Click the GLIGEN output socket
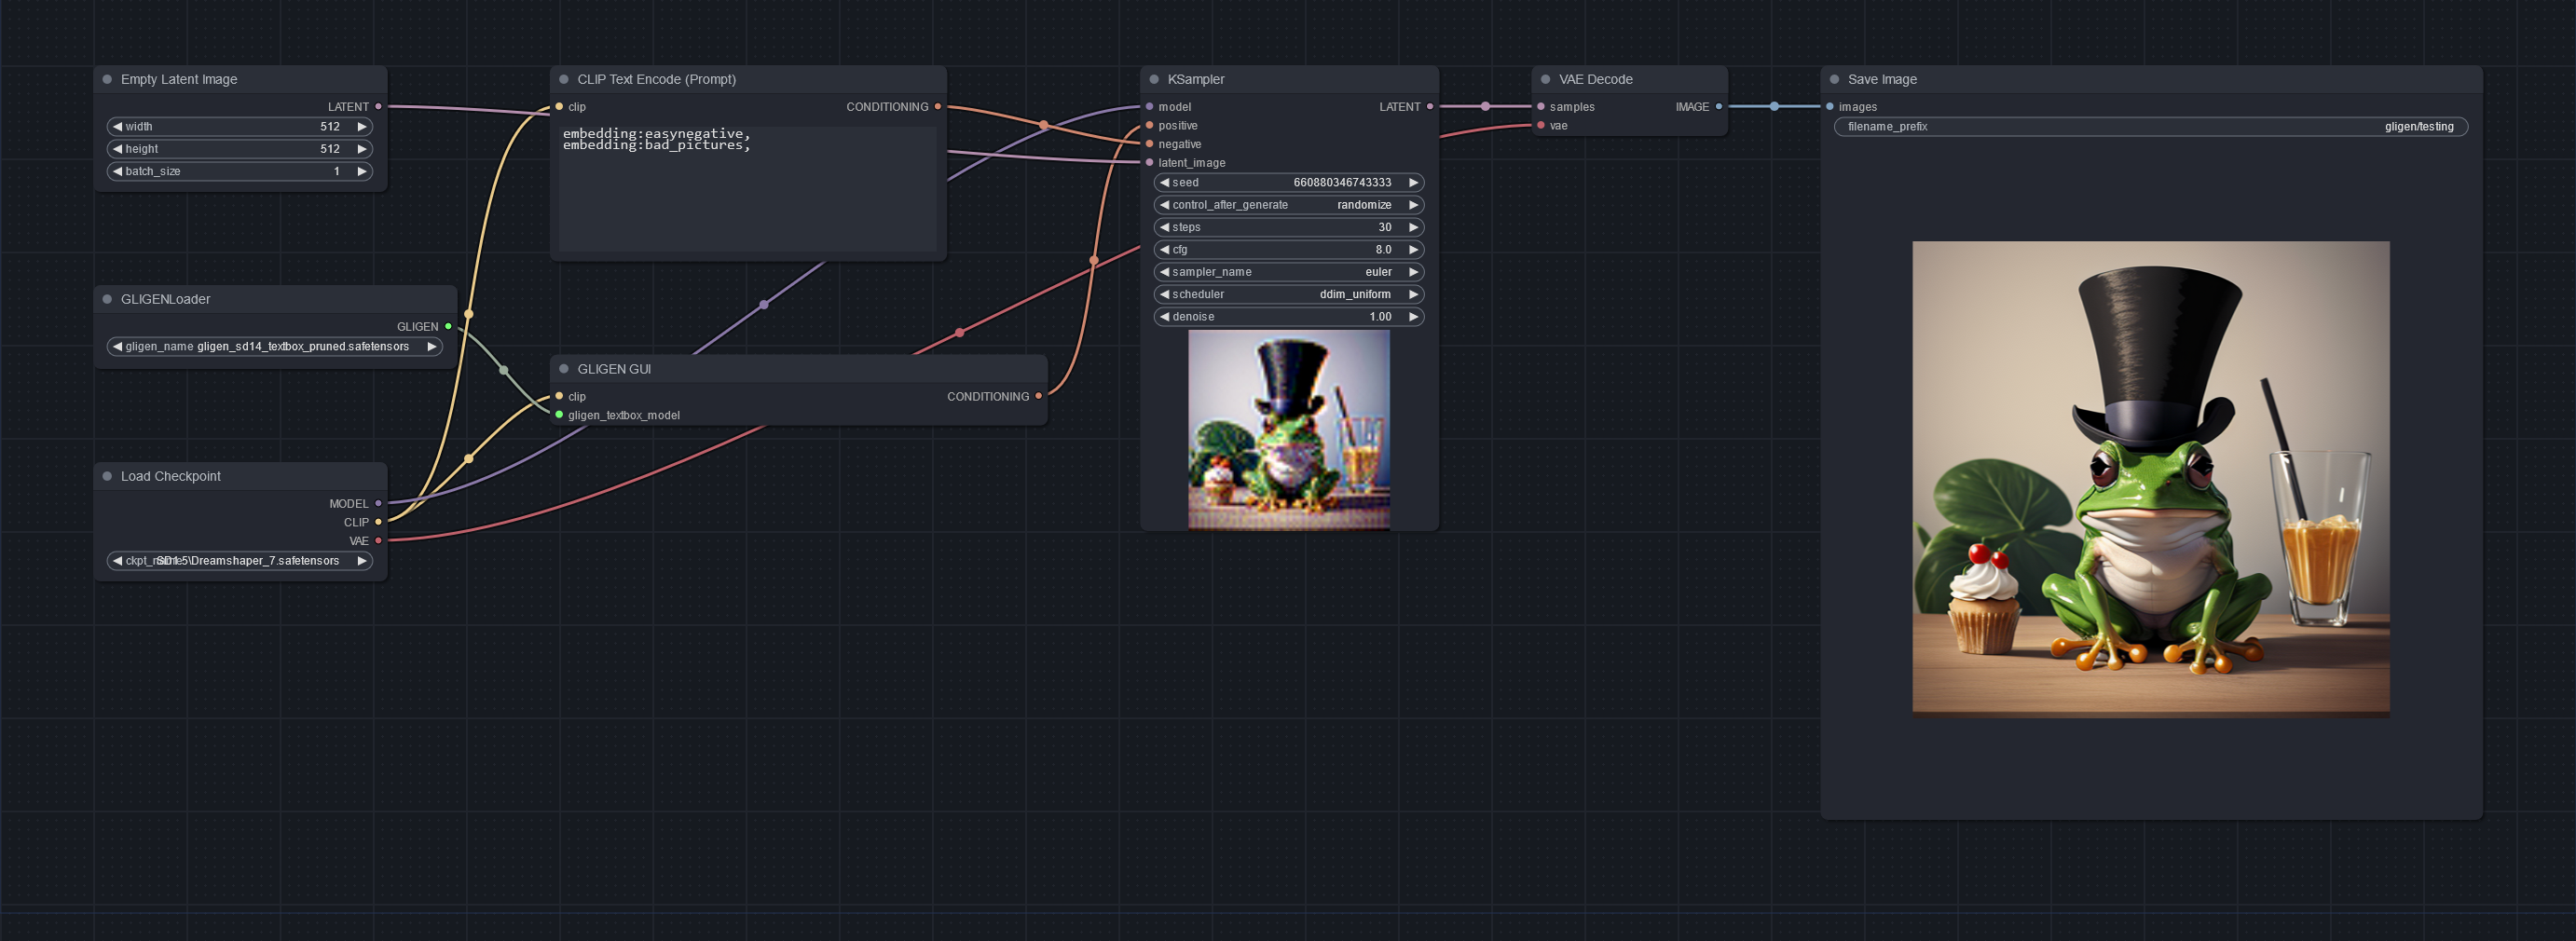 (x=448, y=326)
